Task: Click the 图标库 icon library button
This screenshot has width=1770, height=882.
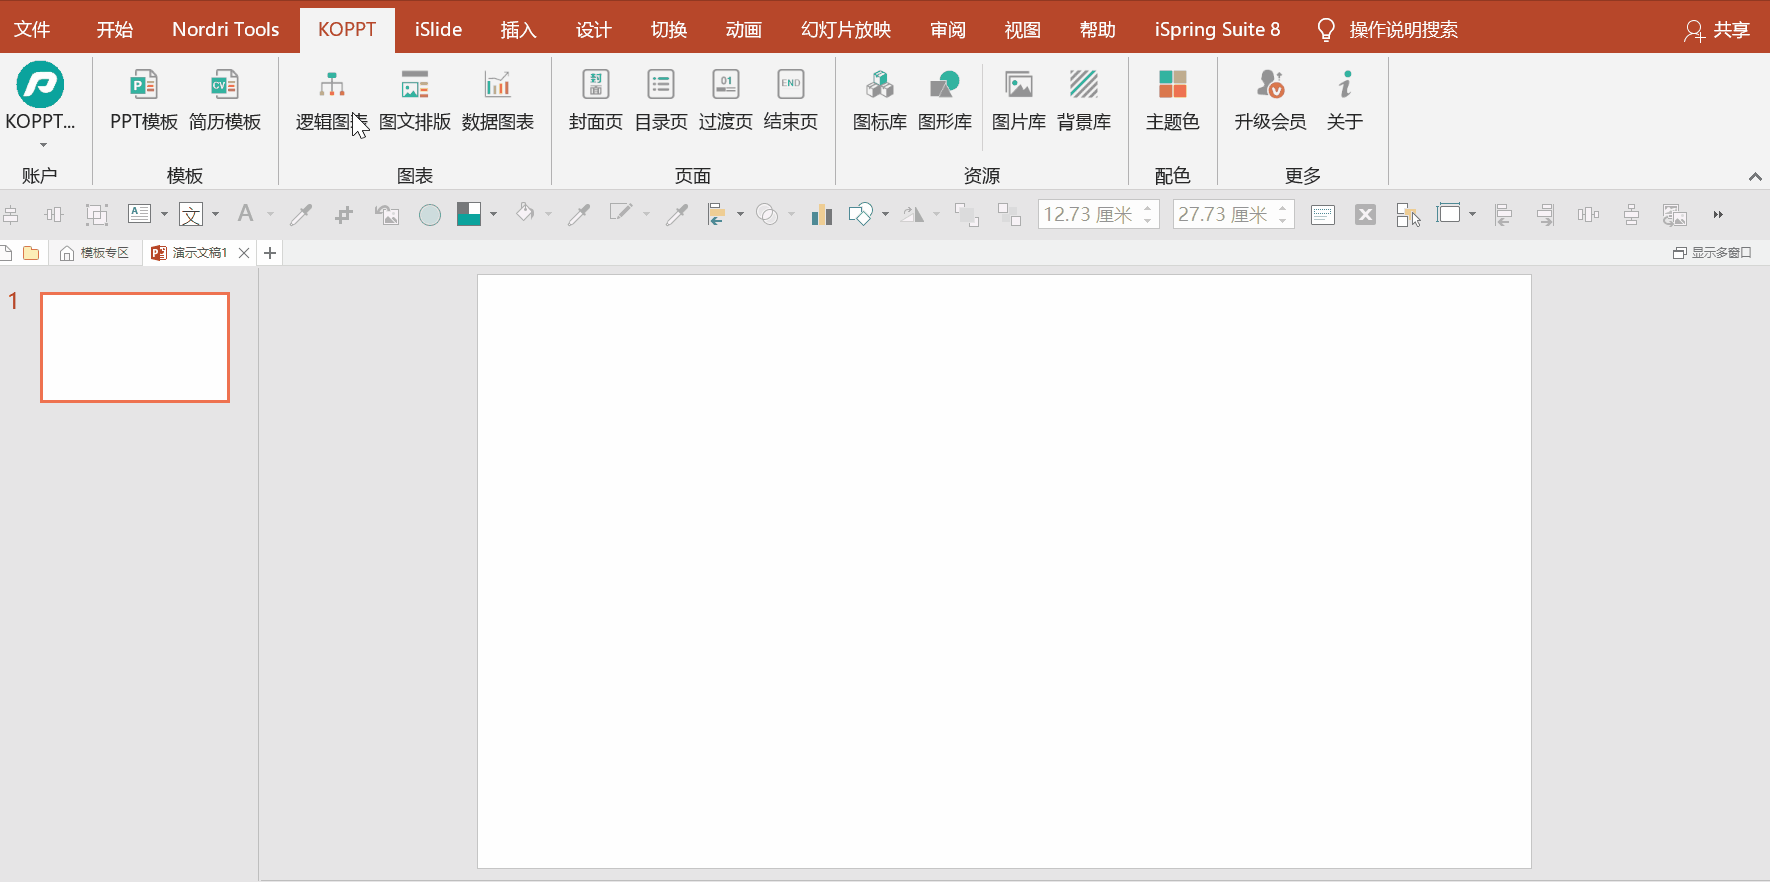Action: click(x=879, y=100)
